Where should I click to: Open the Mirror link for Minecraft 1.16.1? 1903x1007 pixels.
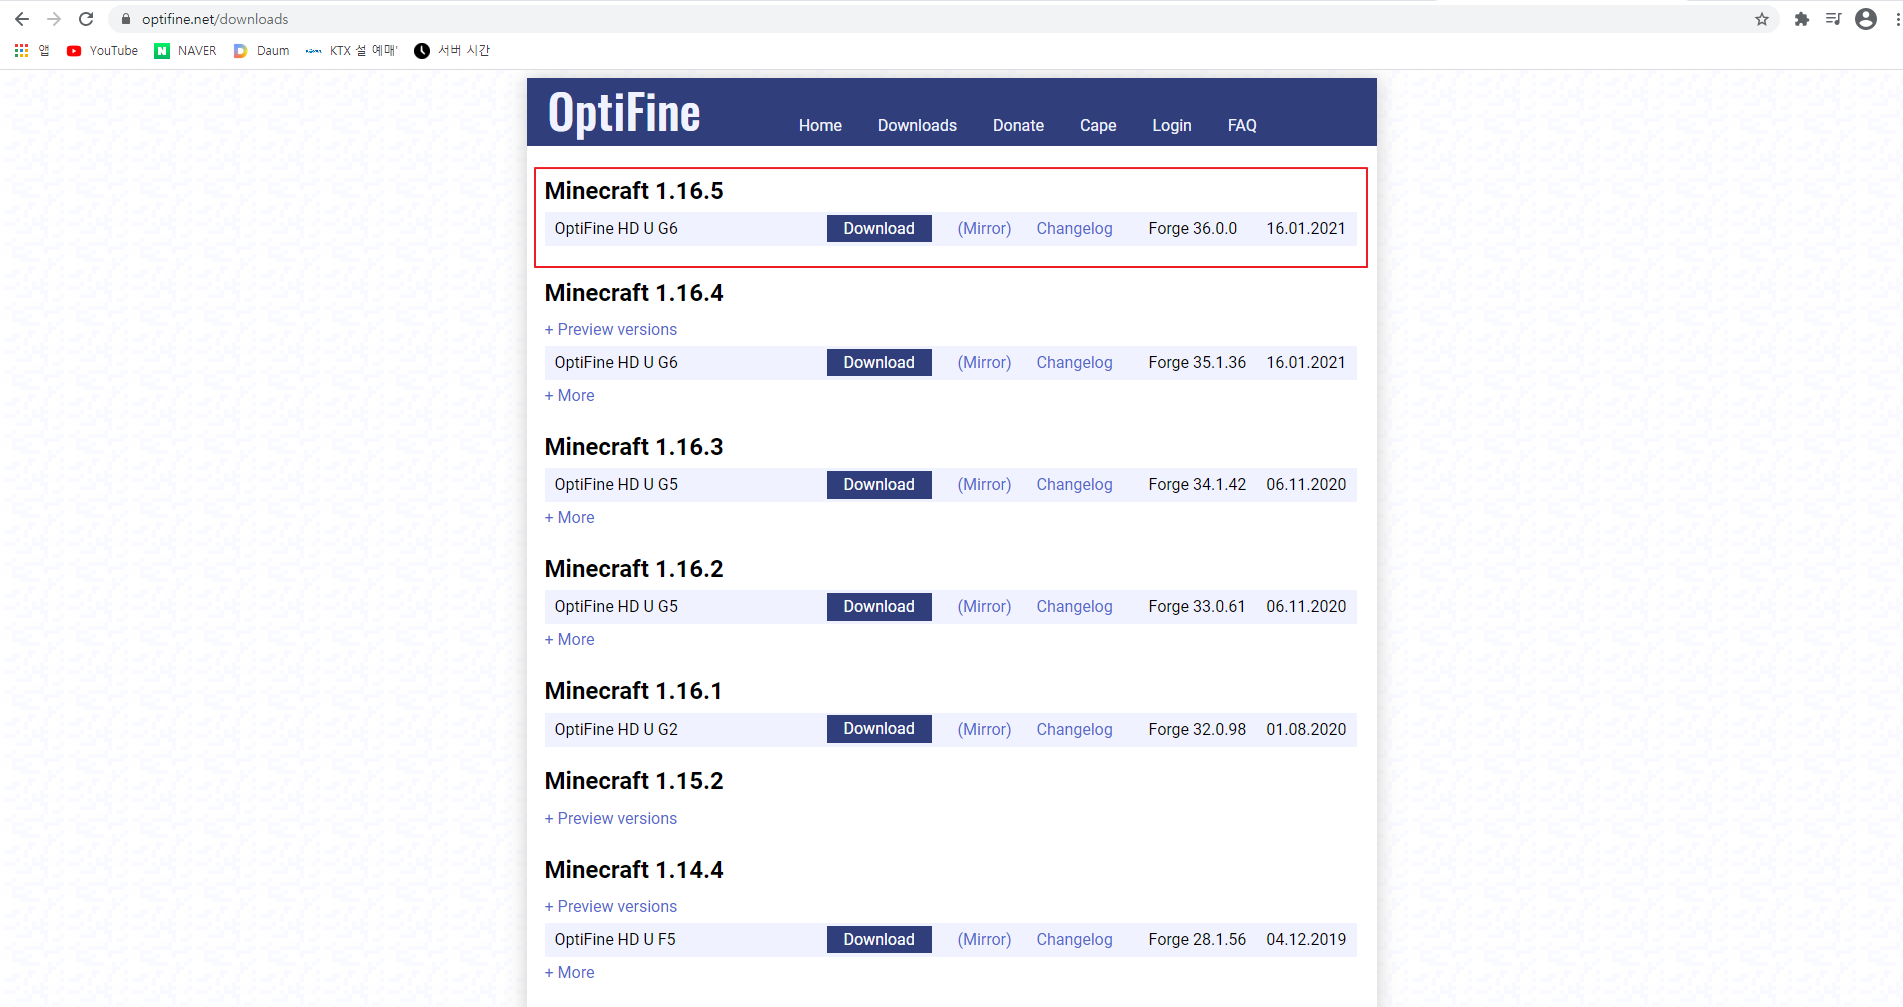(x=984, y=729)
